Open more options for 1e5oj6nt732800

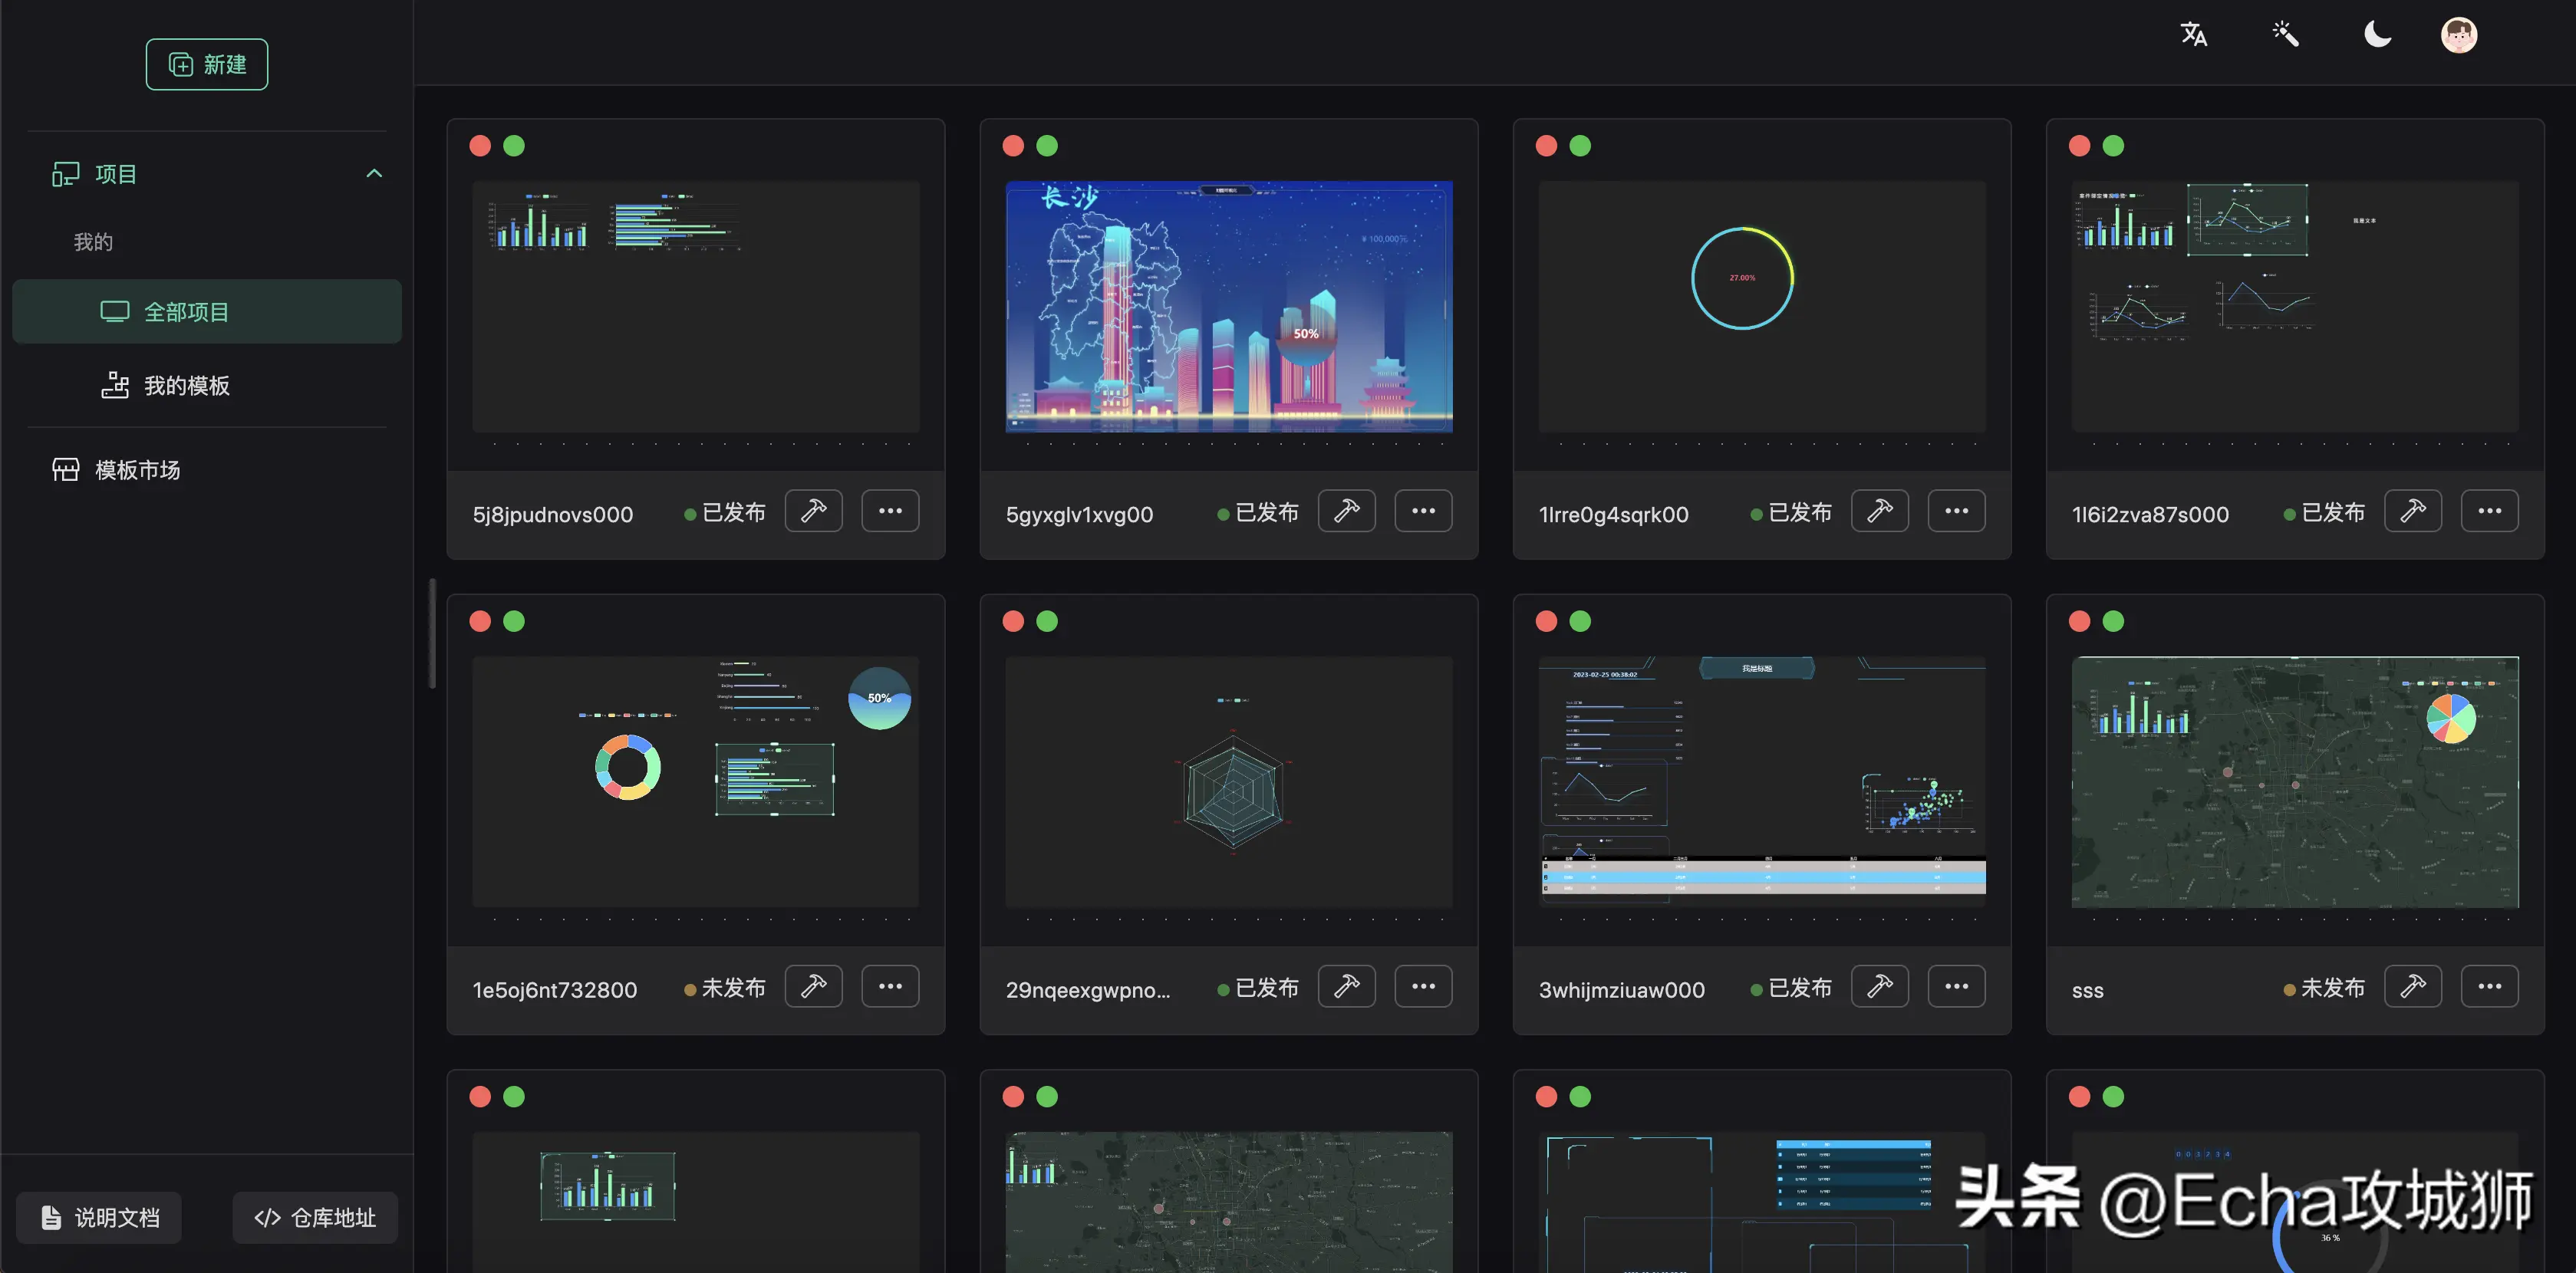pyautogui.click(x=891, y=986)
